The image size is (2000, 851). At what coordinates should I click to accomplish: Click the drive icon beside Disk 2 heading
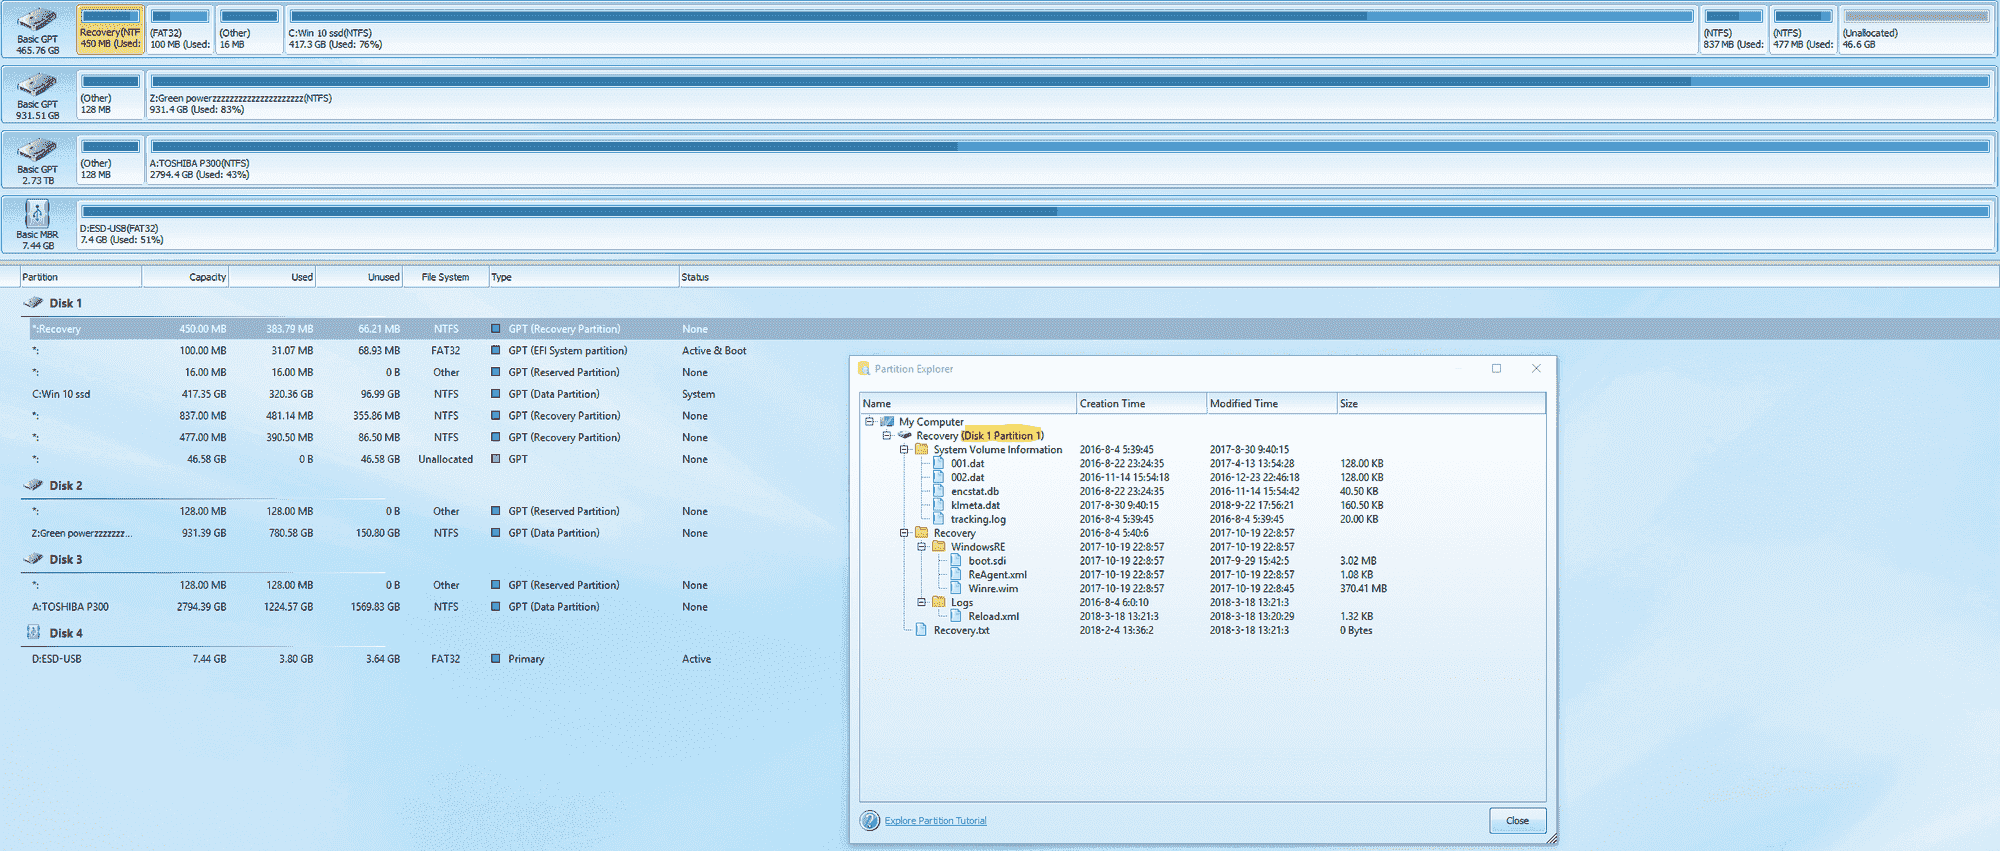coord(33,485)
